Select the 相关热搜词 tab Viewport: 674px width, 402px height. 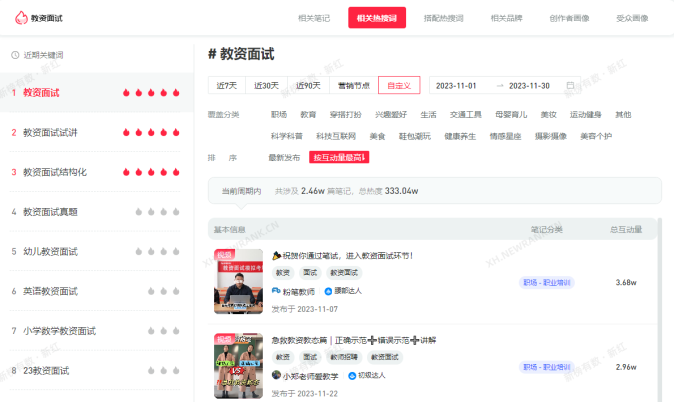point(377,18)
